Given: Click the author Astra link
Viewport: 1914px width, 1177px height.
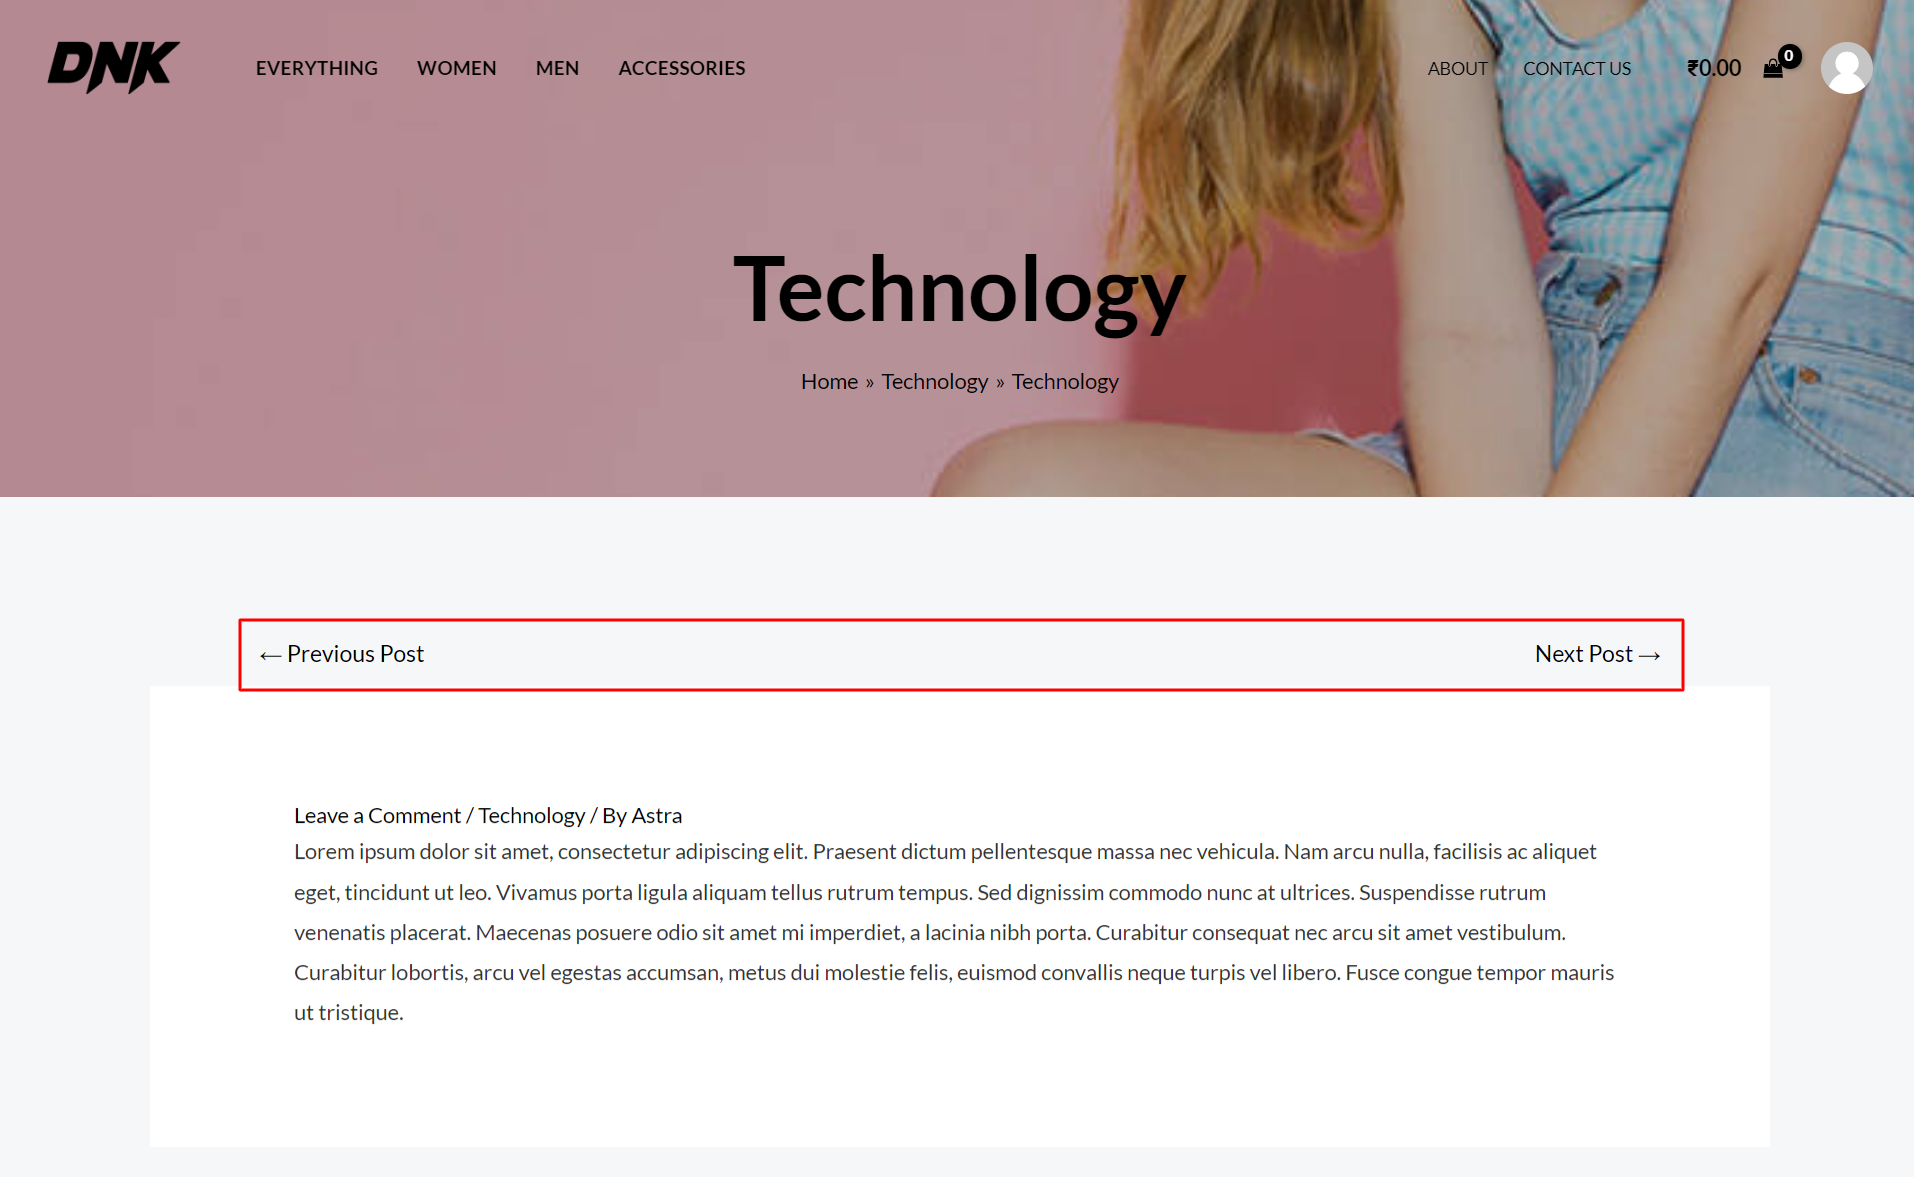Looking at the screenshot, I should pyautogui.click(x=656, y=815).
